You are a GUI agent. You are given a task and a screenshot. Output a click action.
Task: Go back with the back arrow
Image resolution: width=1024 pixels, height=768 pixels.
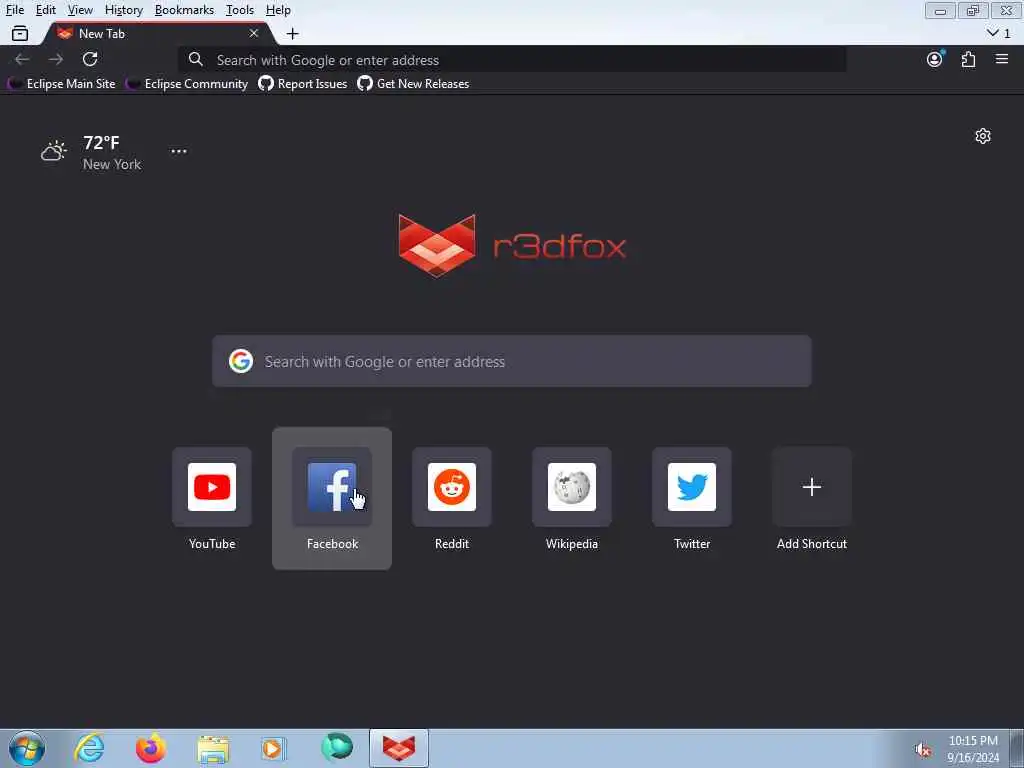[x=22, y=59]
